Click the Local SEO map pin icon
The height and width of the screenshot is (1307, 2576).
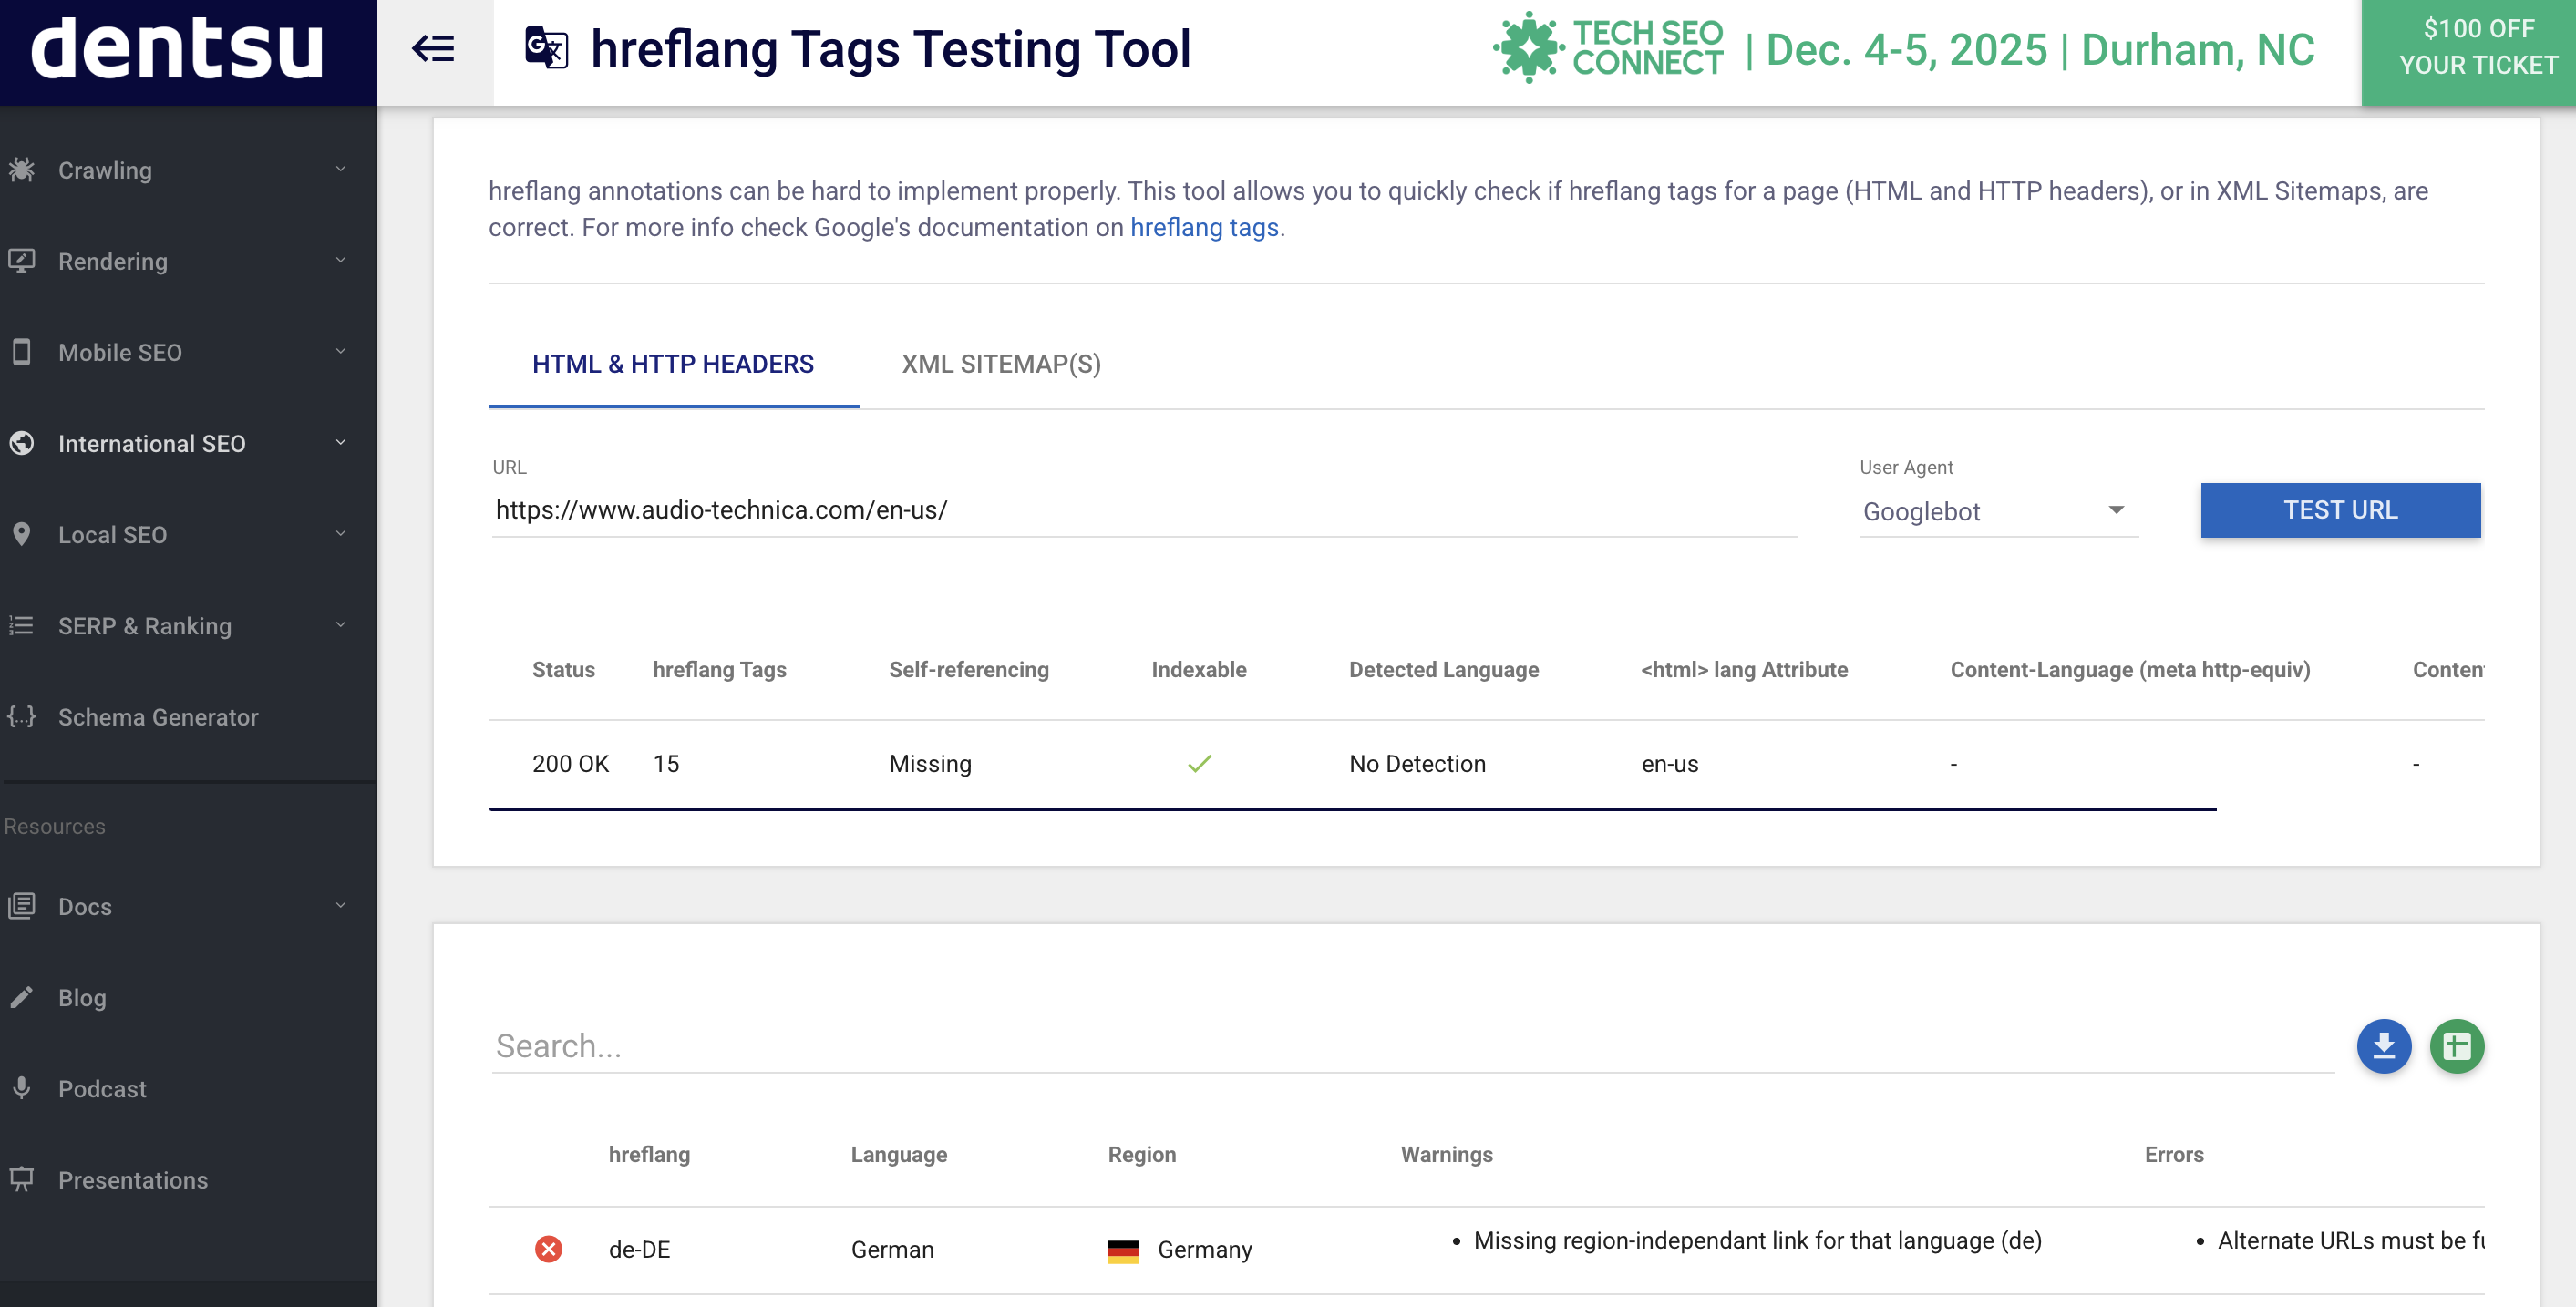pos(21,534)
